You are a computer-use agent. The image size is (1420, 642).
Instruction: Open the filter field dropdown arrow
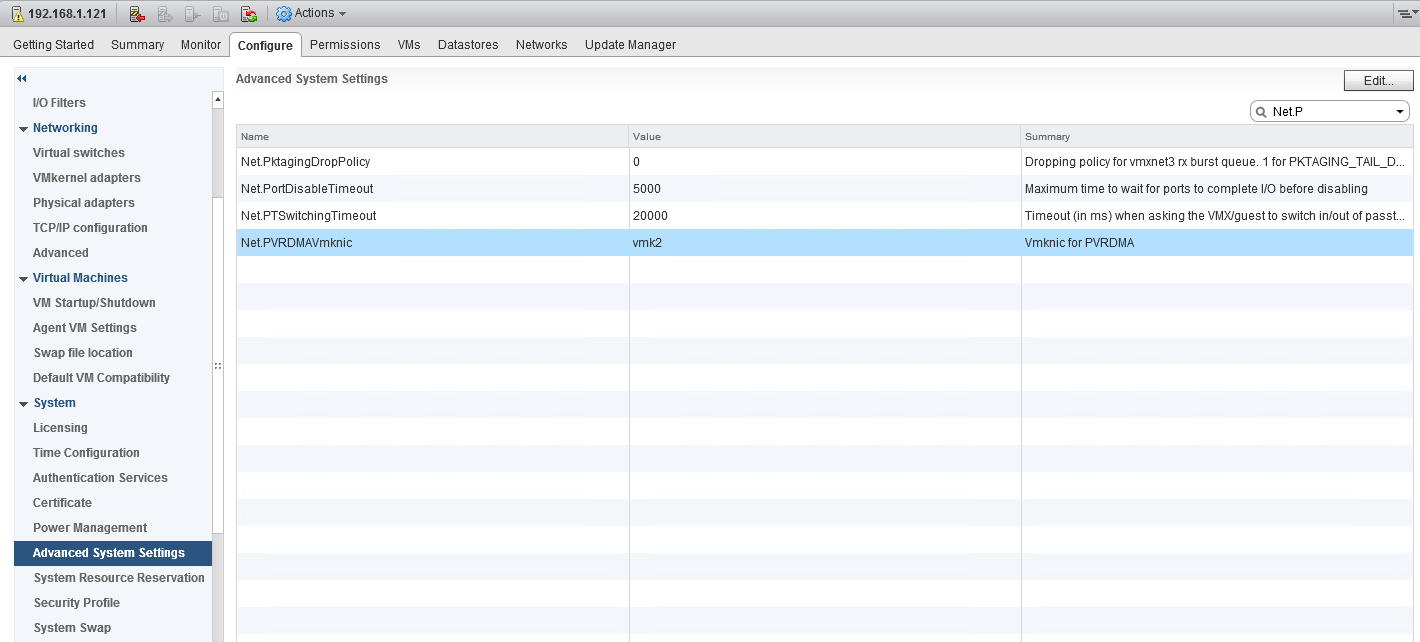pos(1400,112)
